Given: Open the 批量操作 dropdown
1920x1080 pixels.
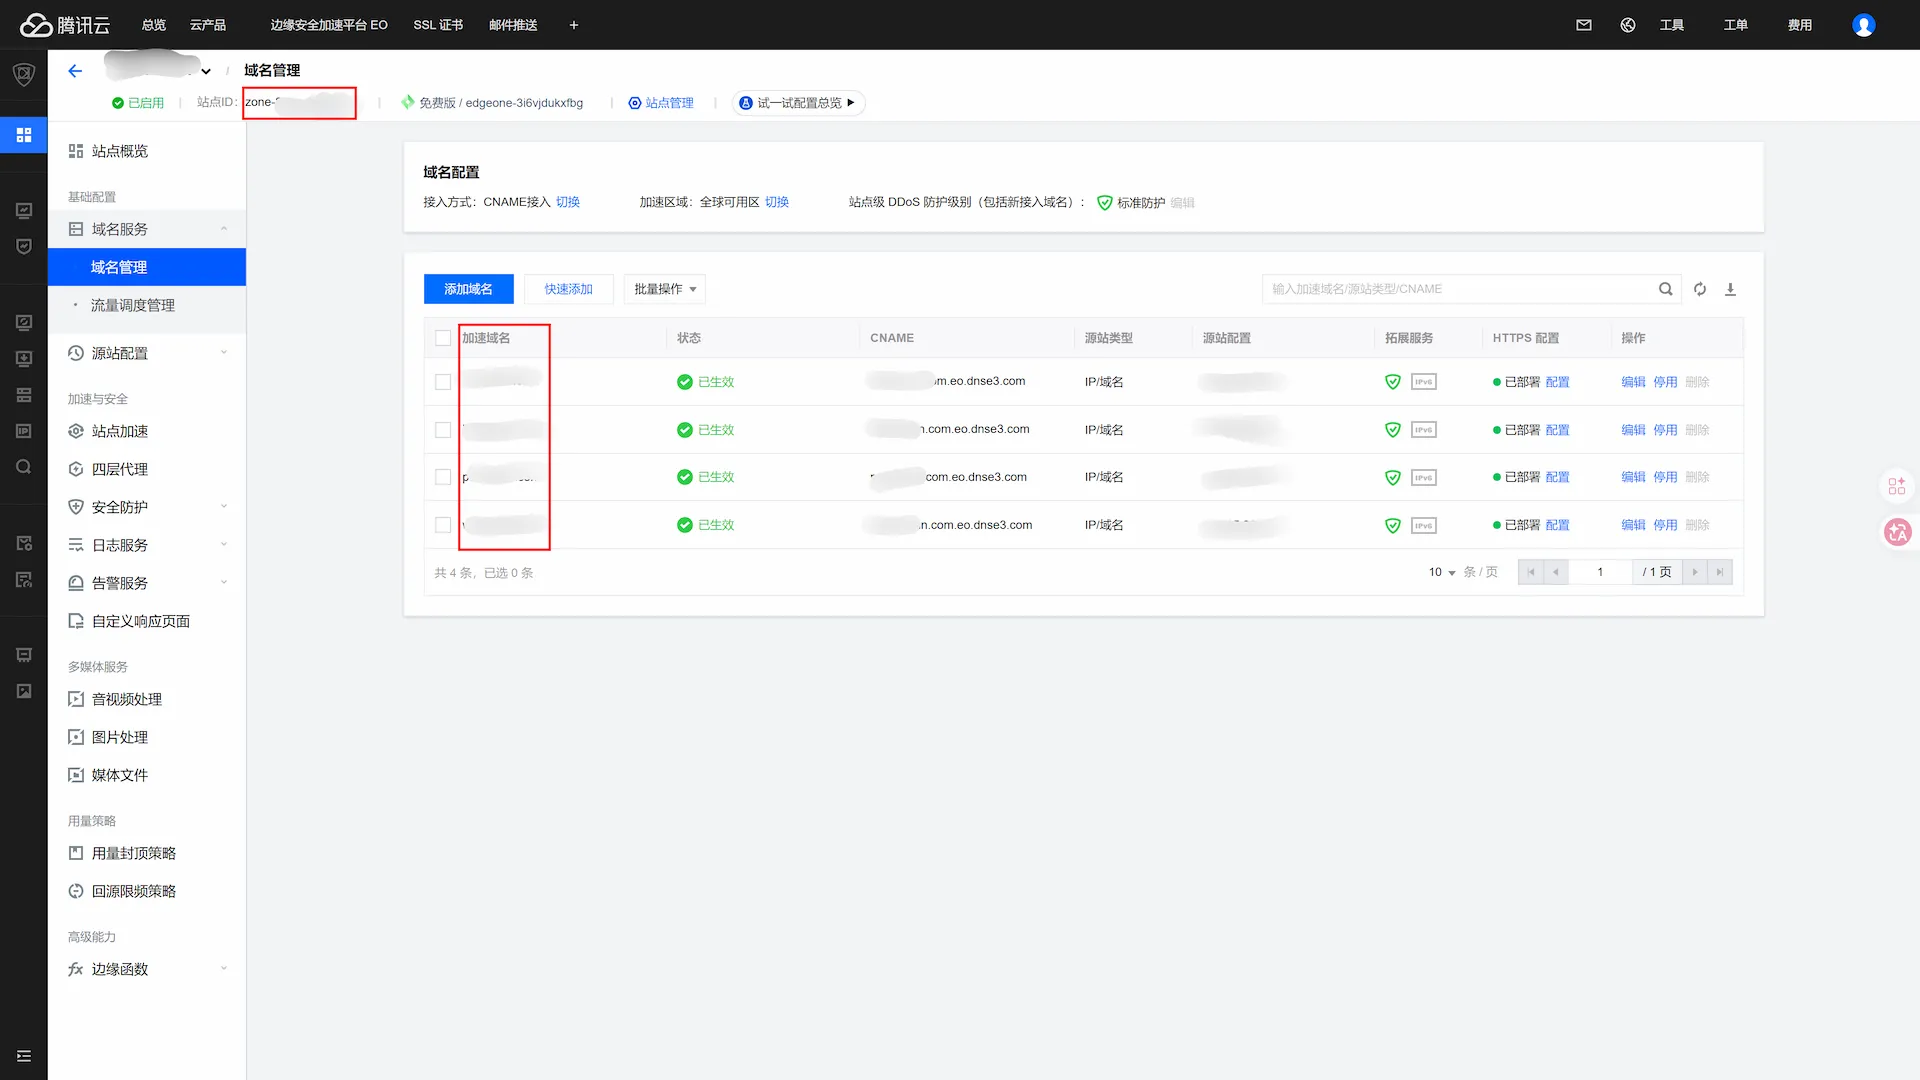Looking at the screenshot, I should tap(664, 289).
